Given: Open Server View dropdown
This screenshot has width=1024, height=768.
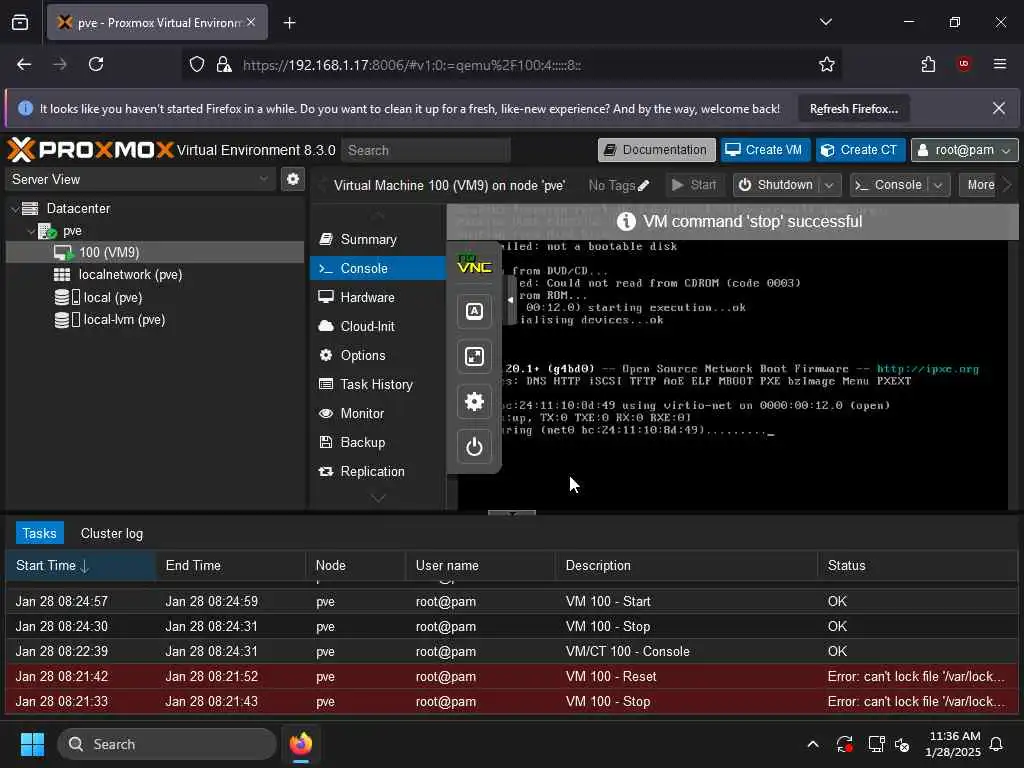Looking at the screenshot, I should 263,179.
